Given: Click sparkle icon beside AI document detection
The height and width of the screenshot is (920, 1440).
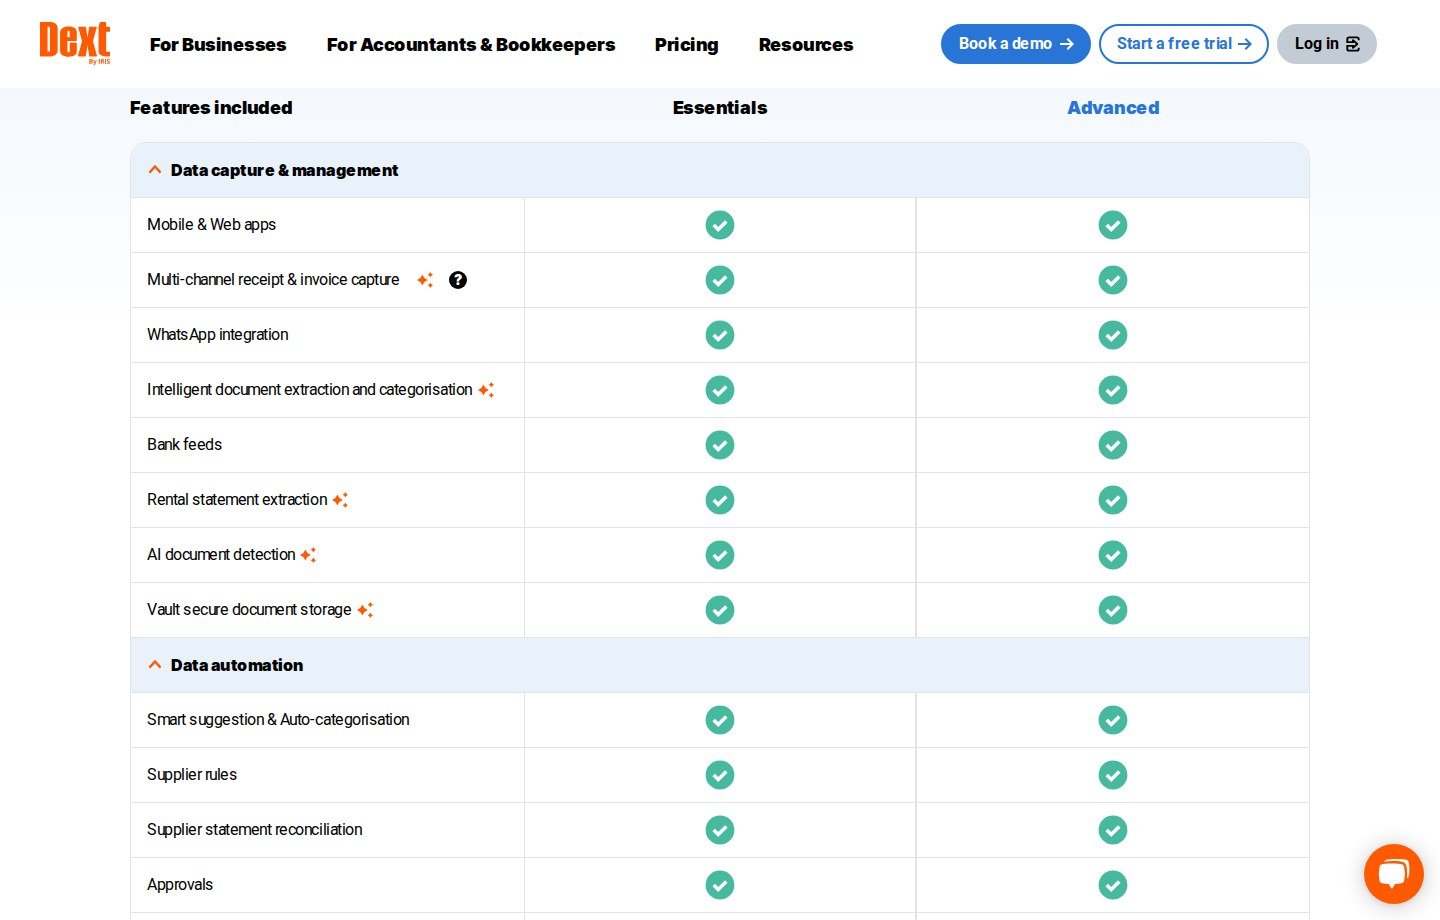Looking at the screenshot, I should (308, 555).
